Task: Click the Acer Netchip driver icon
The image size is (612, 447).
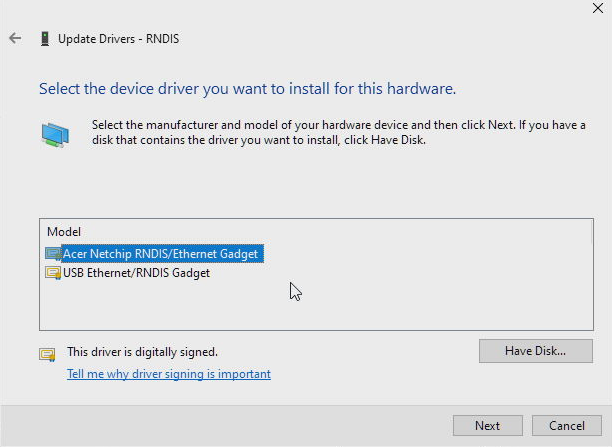Action: click(x=53, y=254)
